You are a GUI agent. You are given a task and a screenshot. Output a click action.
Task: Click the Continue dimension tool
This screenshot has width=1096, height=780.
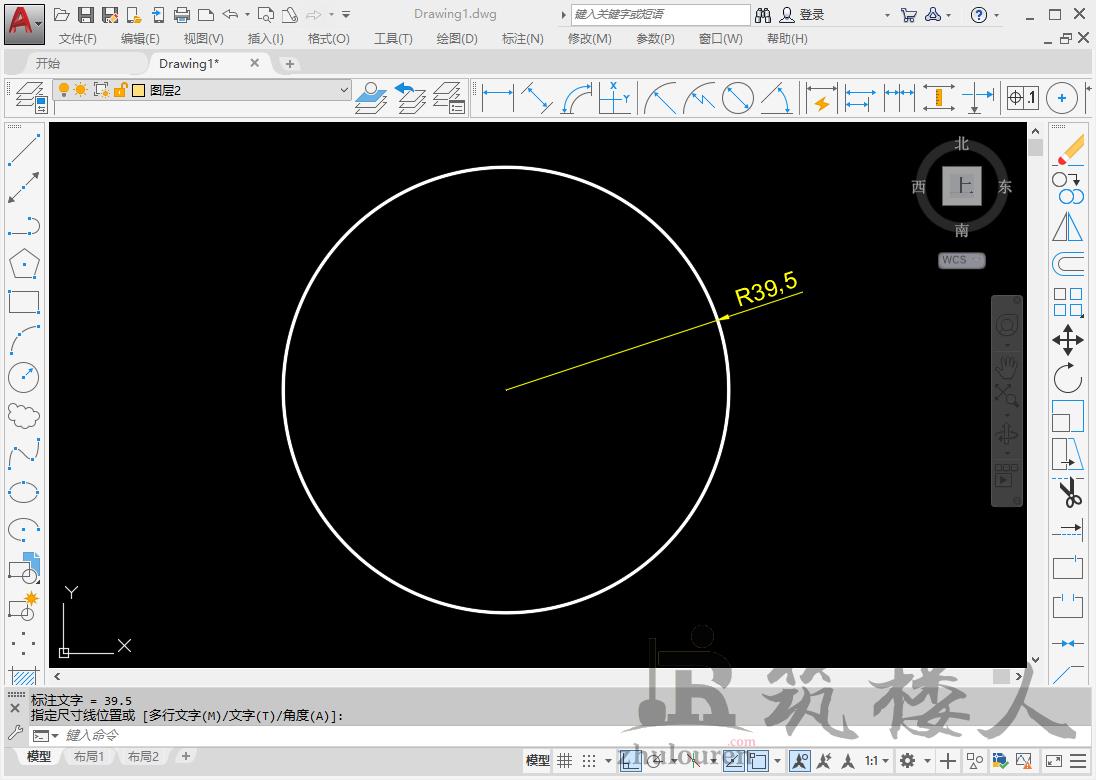click(899, 98)
